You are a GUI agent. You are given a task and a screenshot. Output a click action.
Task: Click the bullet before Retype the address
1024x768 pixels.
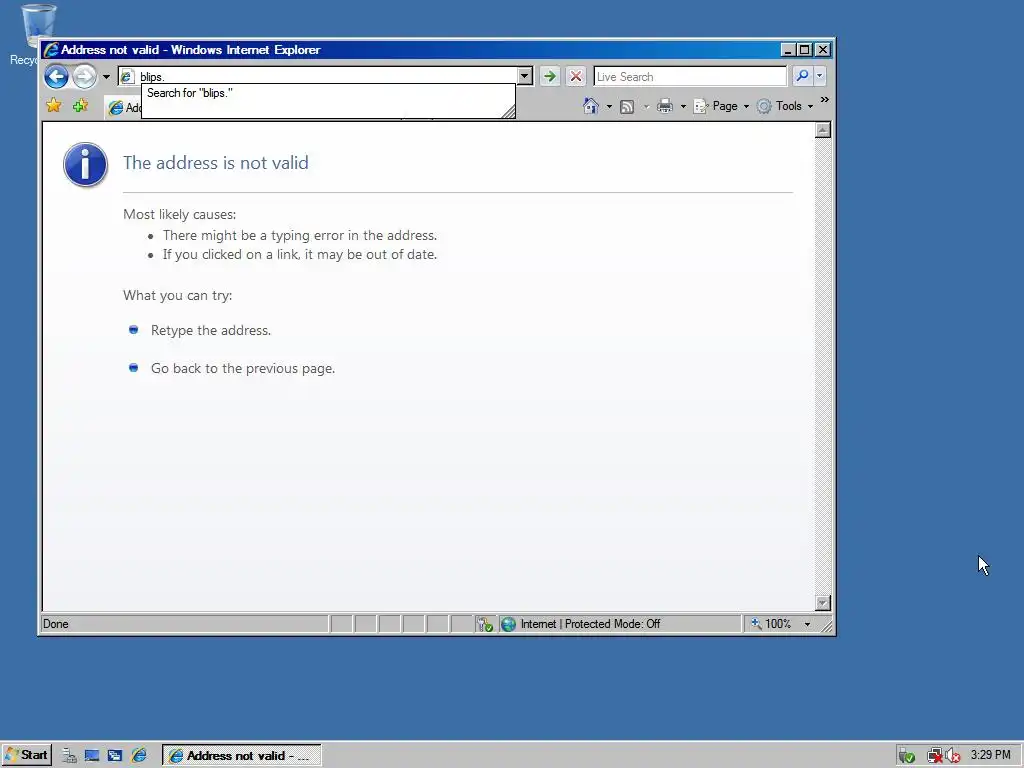[133, 330]
